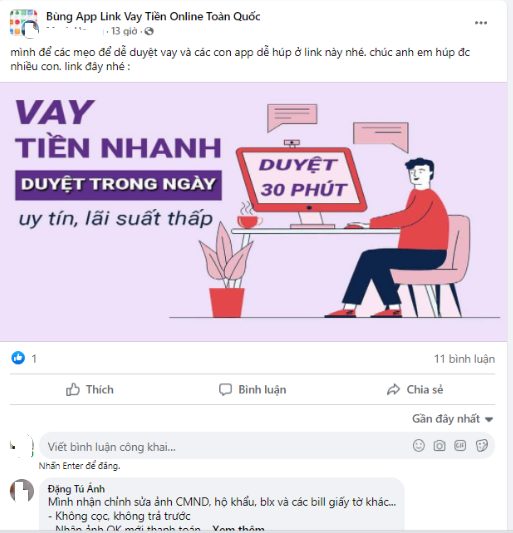Click the public globe privacy icon
The height and width of the screenshot is (533, 513).
[149, 32]
